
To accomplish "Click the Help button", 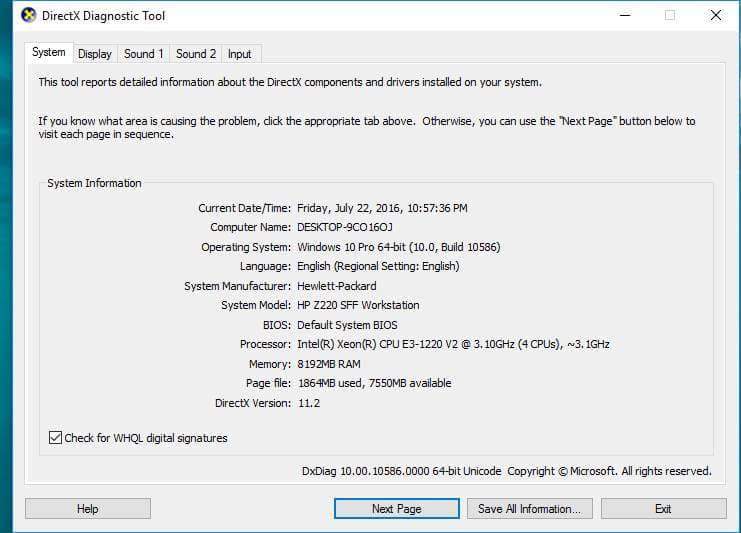I will 88,508.
